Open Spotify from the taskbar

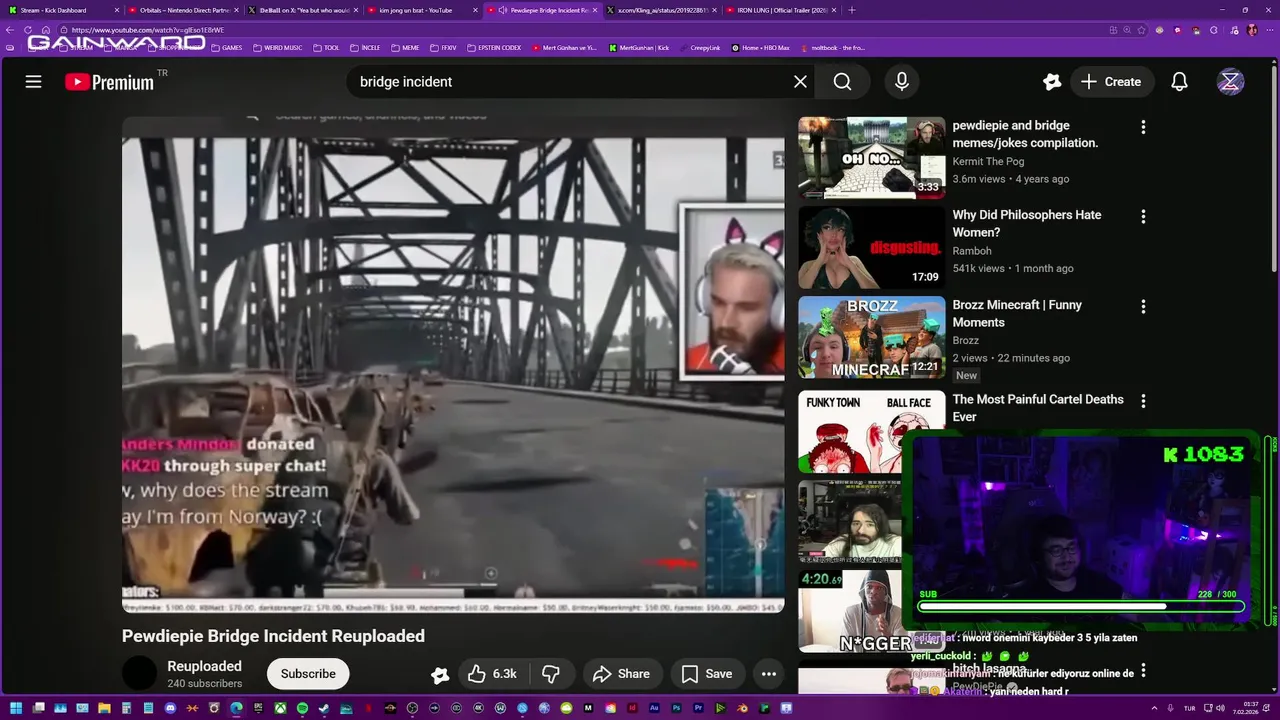tap(302, 708)
